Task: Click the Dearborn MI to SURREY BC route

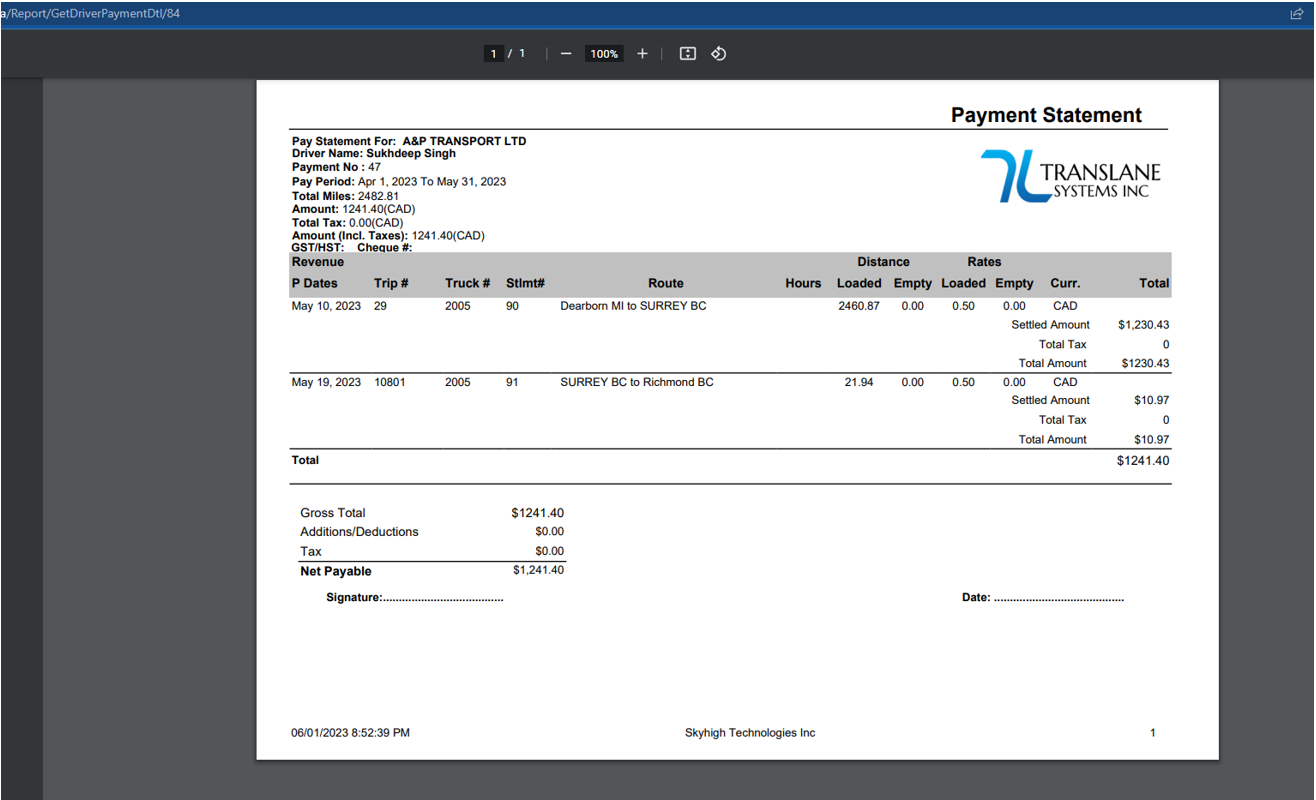Action: click(x=633, y=306)
